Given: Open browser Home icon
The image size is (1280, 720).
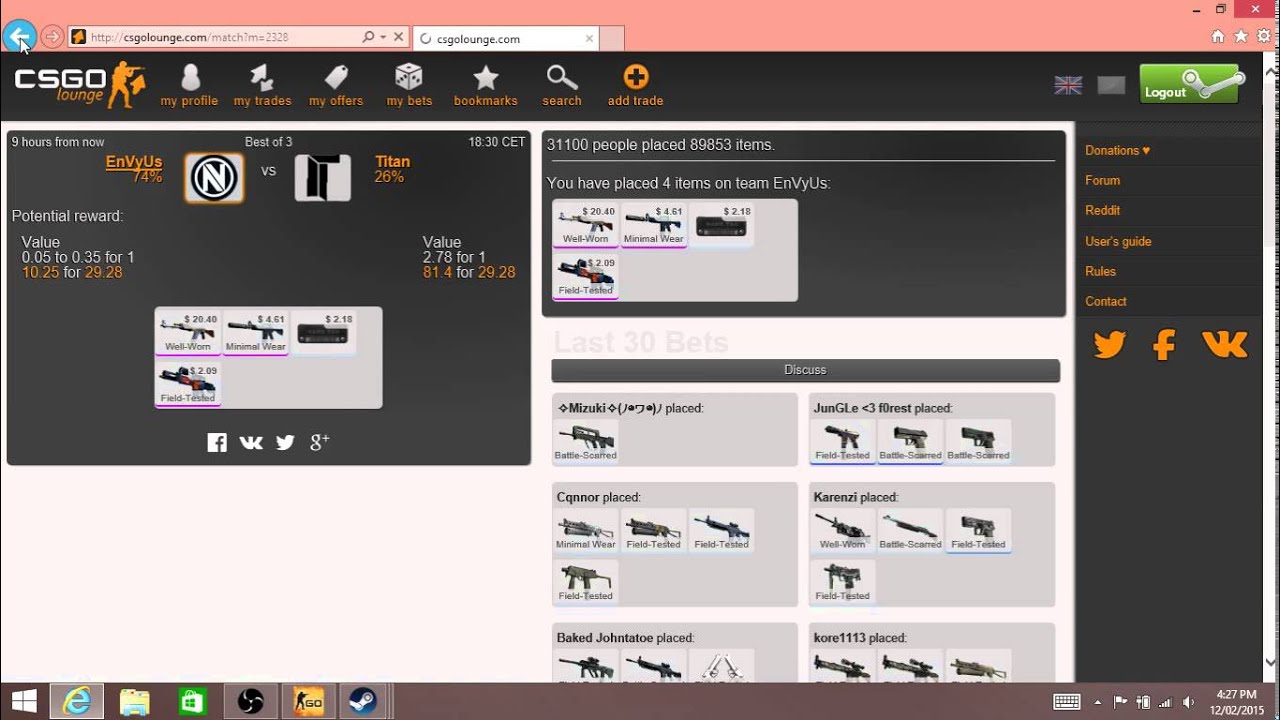Looking at the screenshot, I should 1217,36.
